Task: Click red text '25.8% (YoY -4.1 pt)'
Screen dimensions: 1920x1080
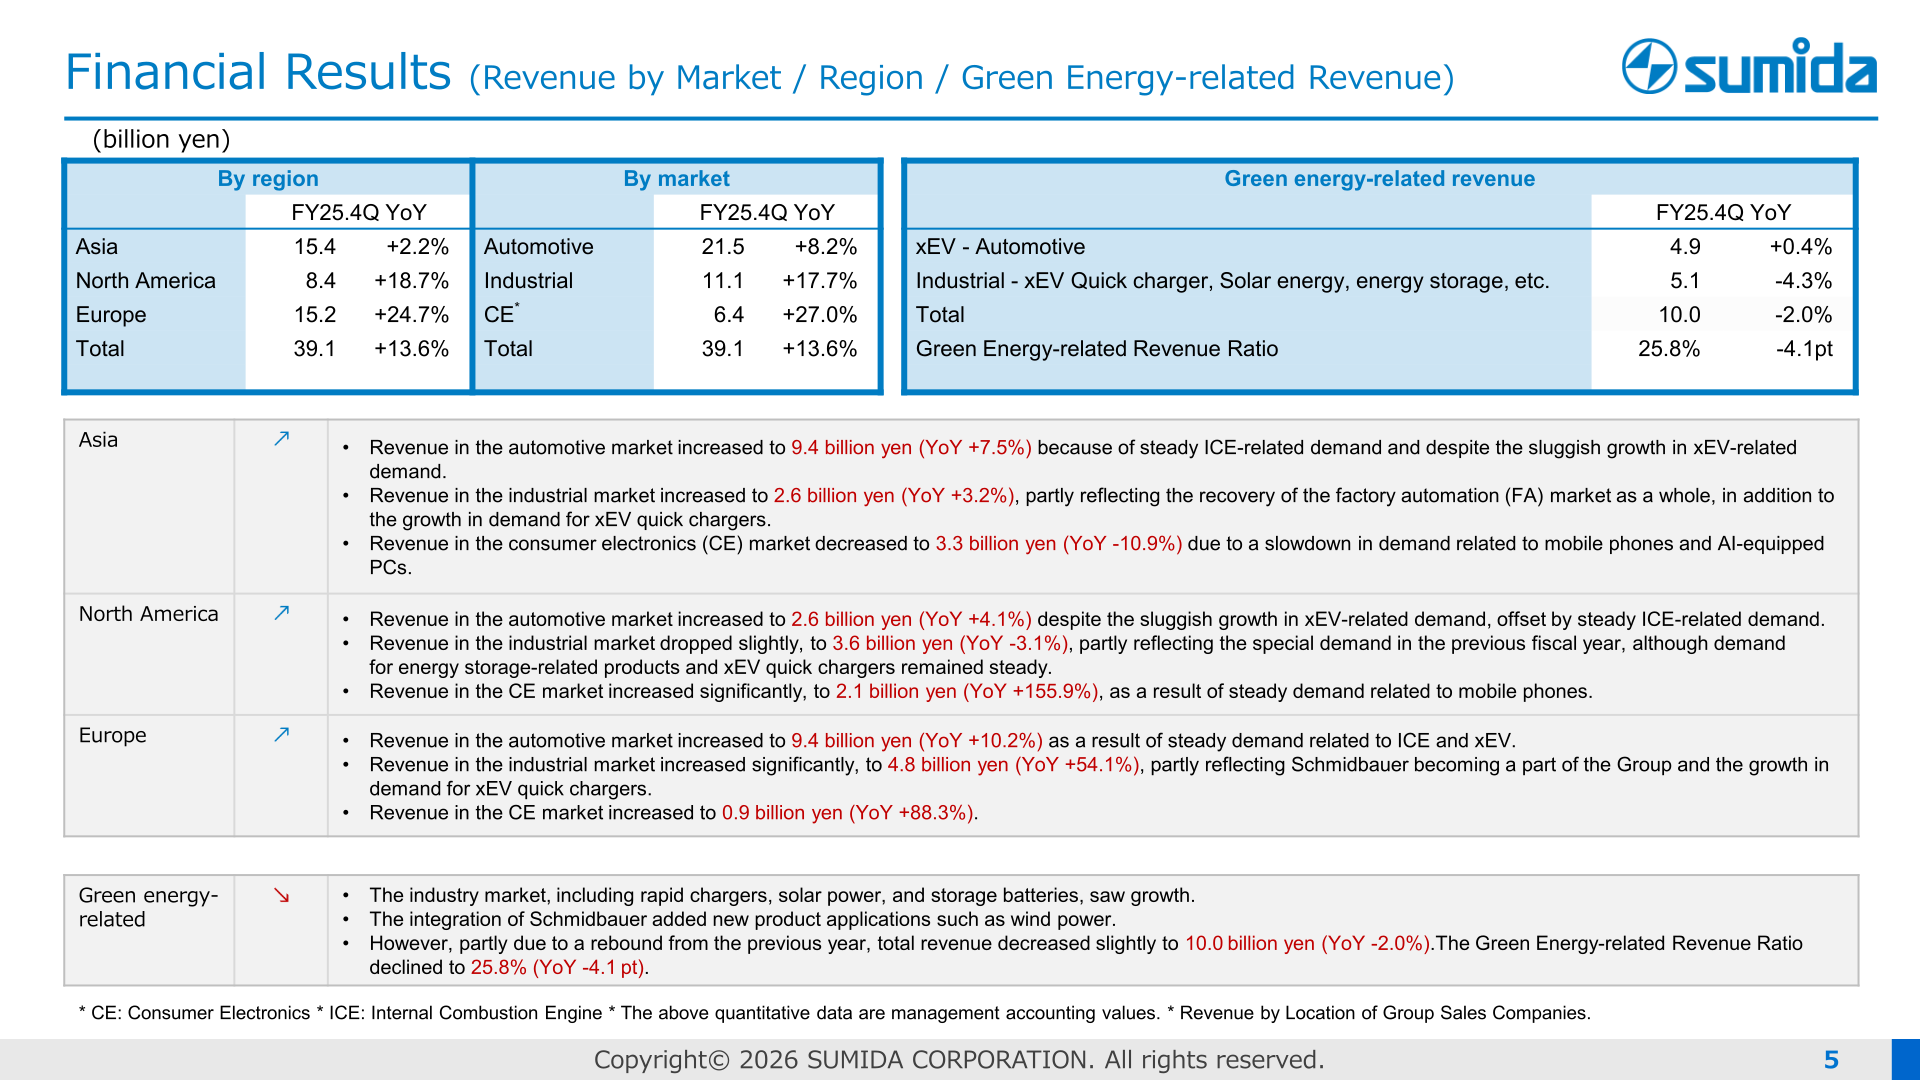Action: [558, 968]
